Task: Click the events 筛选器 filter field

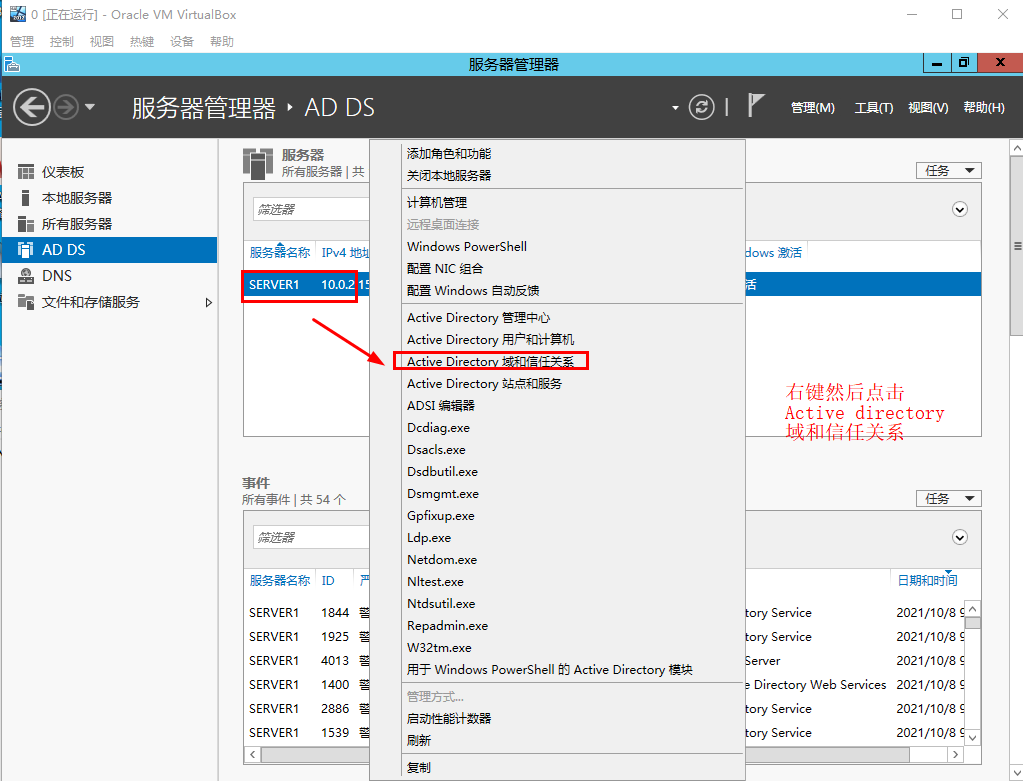Action: pos(311,538)
